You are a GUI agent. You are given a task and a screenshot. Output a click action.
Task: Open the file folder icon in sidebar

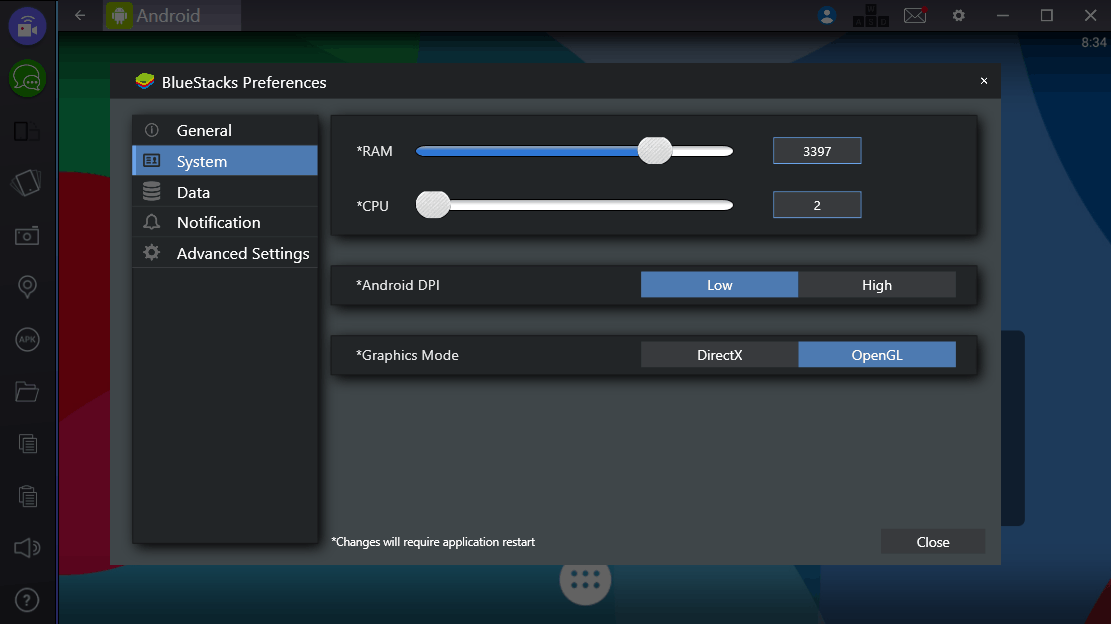[27, 392]
